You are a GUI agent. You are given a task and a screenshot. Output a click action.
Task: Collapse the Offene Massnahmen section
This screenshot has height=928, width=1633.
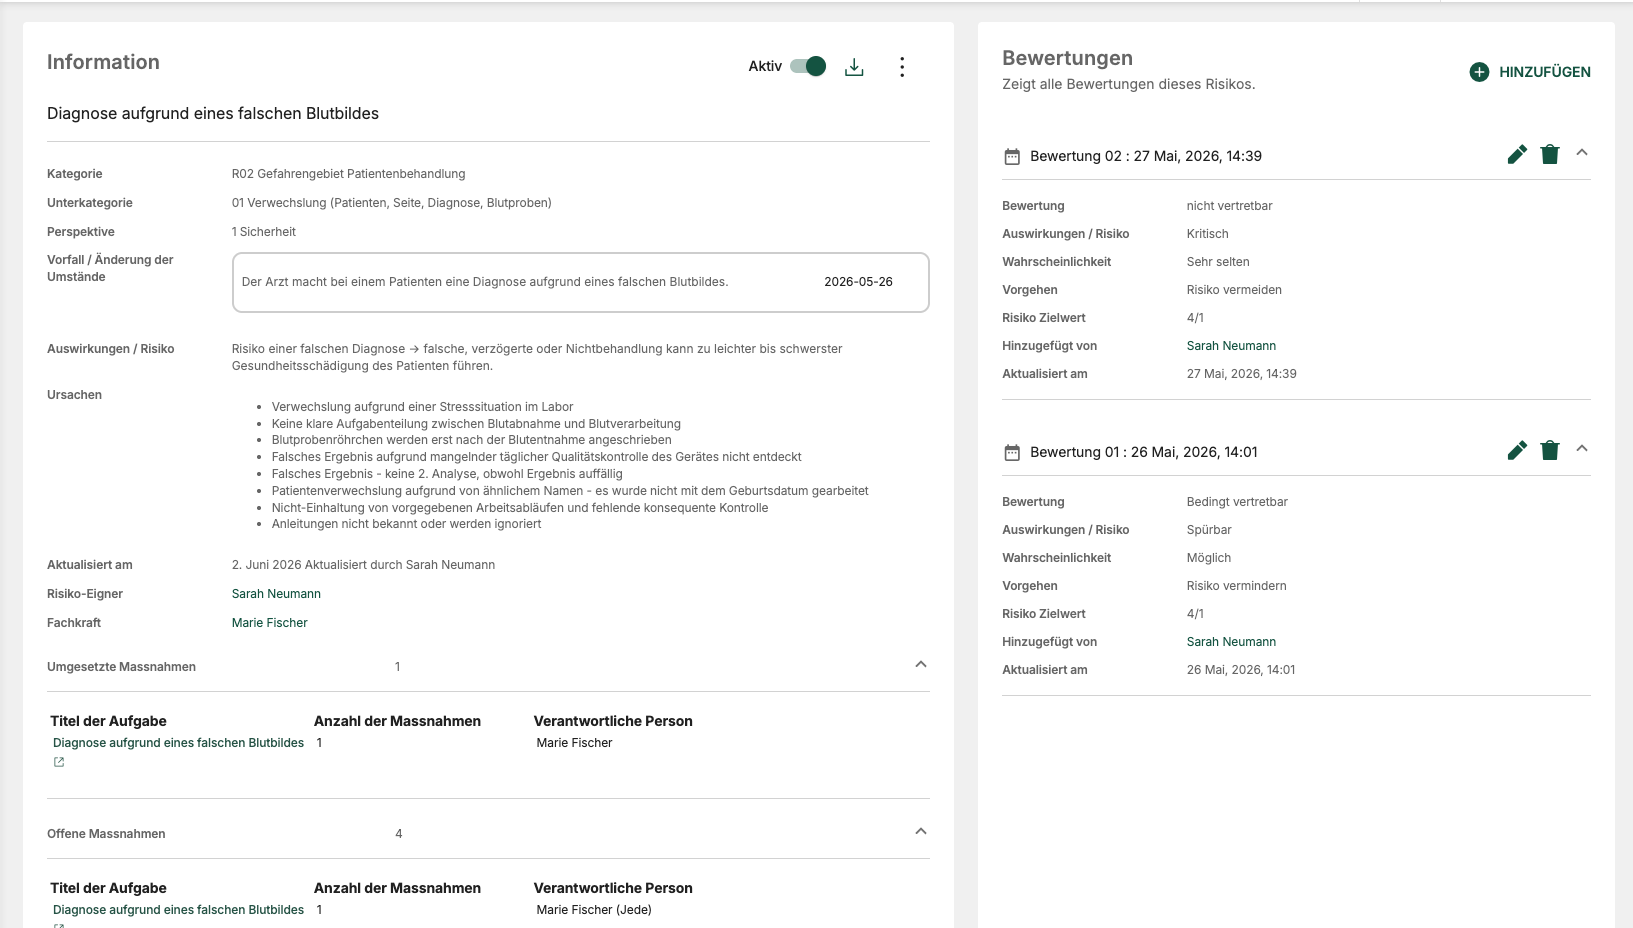click(921, 832)
